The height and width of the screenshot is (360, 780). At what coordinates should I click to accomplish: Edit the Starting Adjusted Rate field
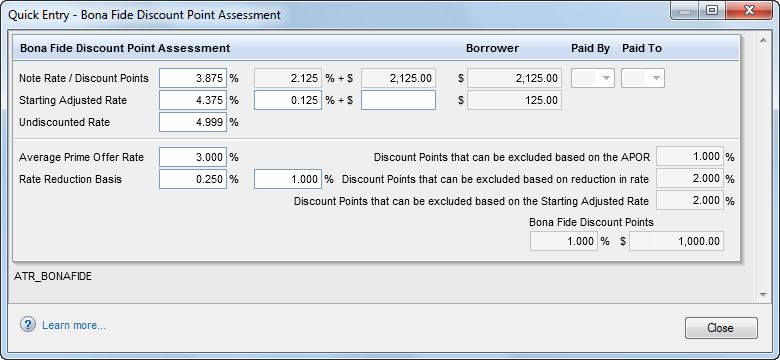(x=193, y=100)
